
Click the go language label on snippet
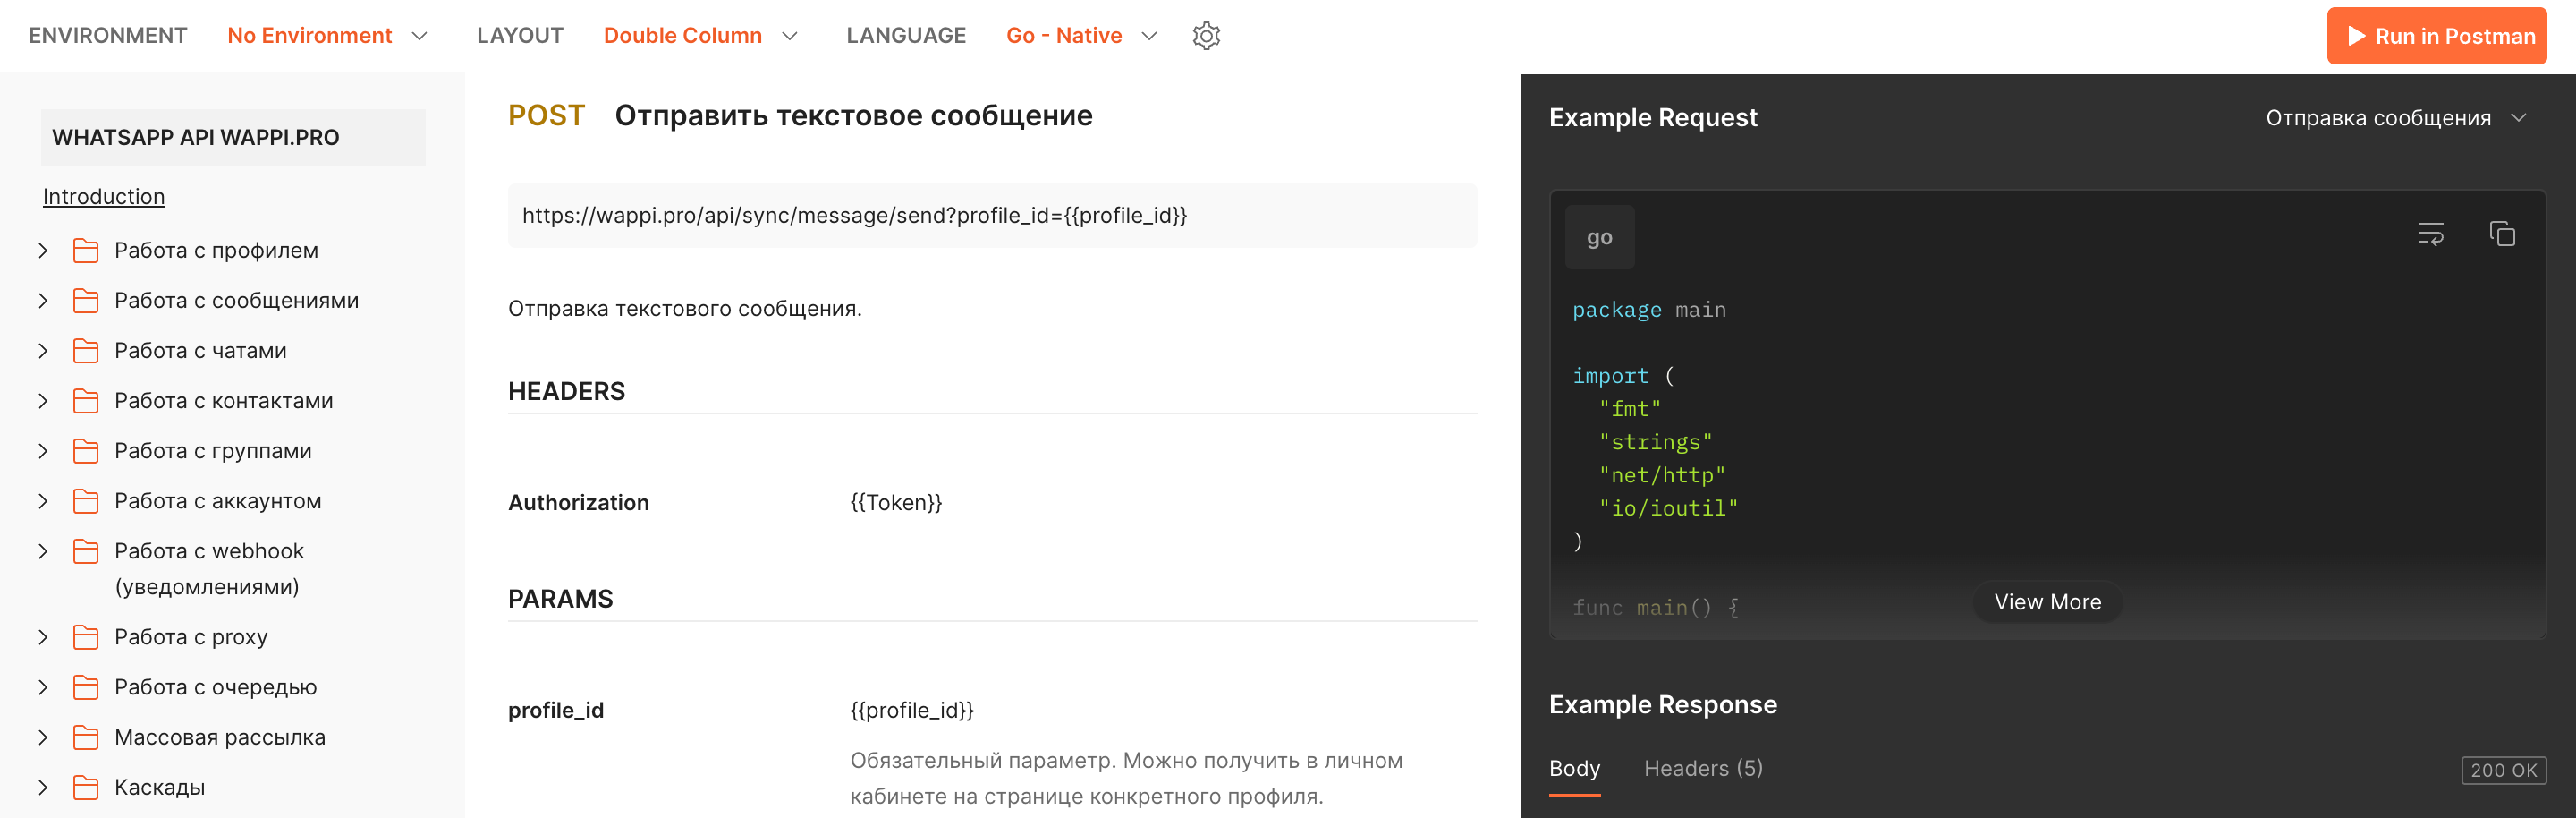(1599, 237)
